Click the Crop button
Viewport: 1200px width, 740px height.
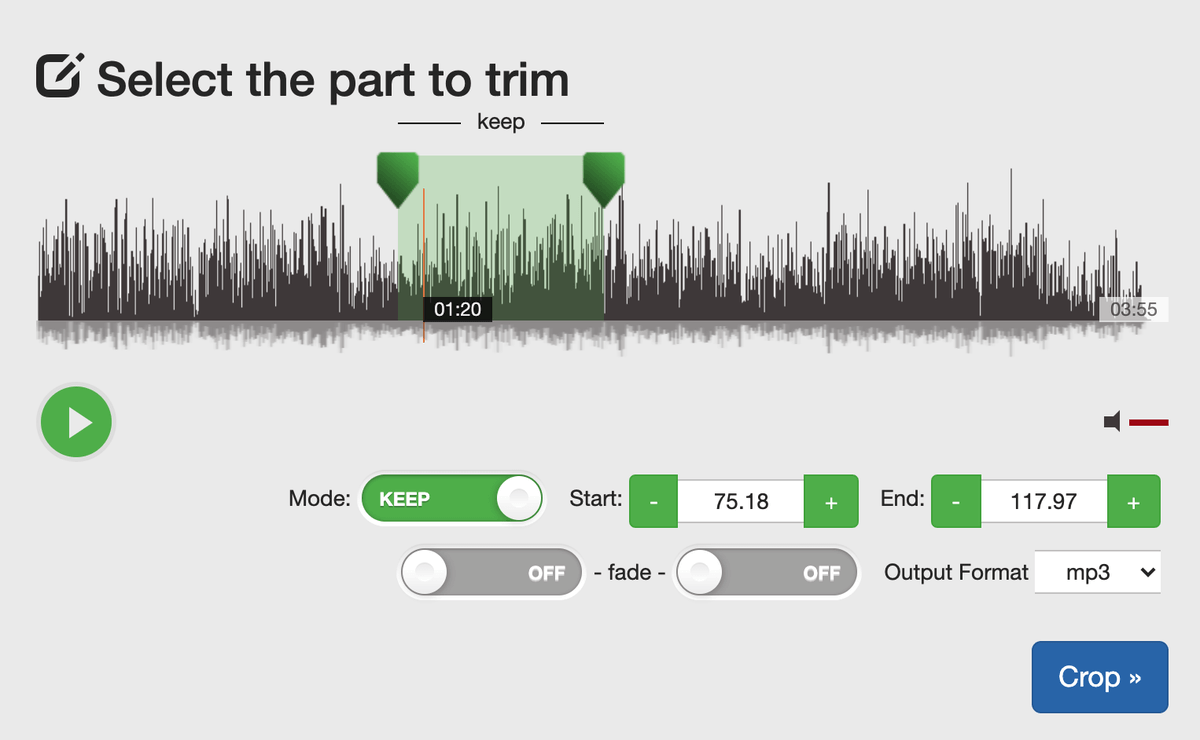pyautogui.click(x=1100, y=677)
